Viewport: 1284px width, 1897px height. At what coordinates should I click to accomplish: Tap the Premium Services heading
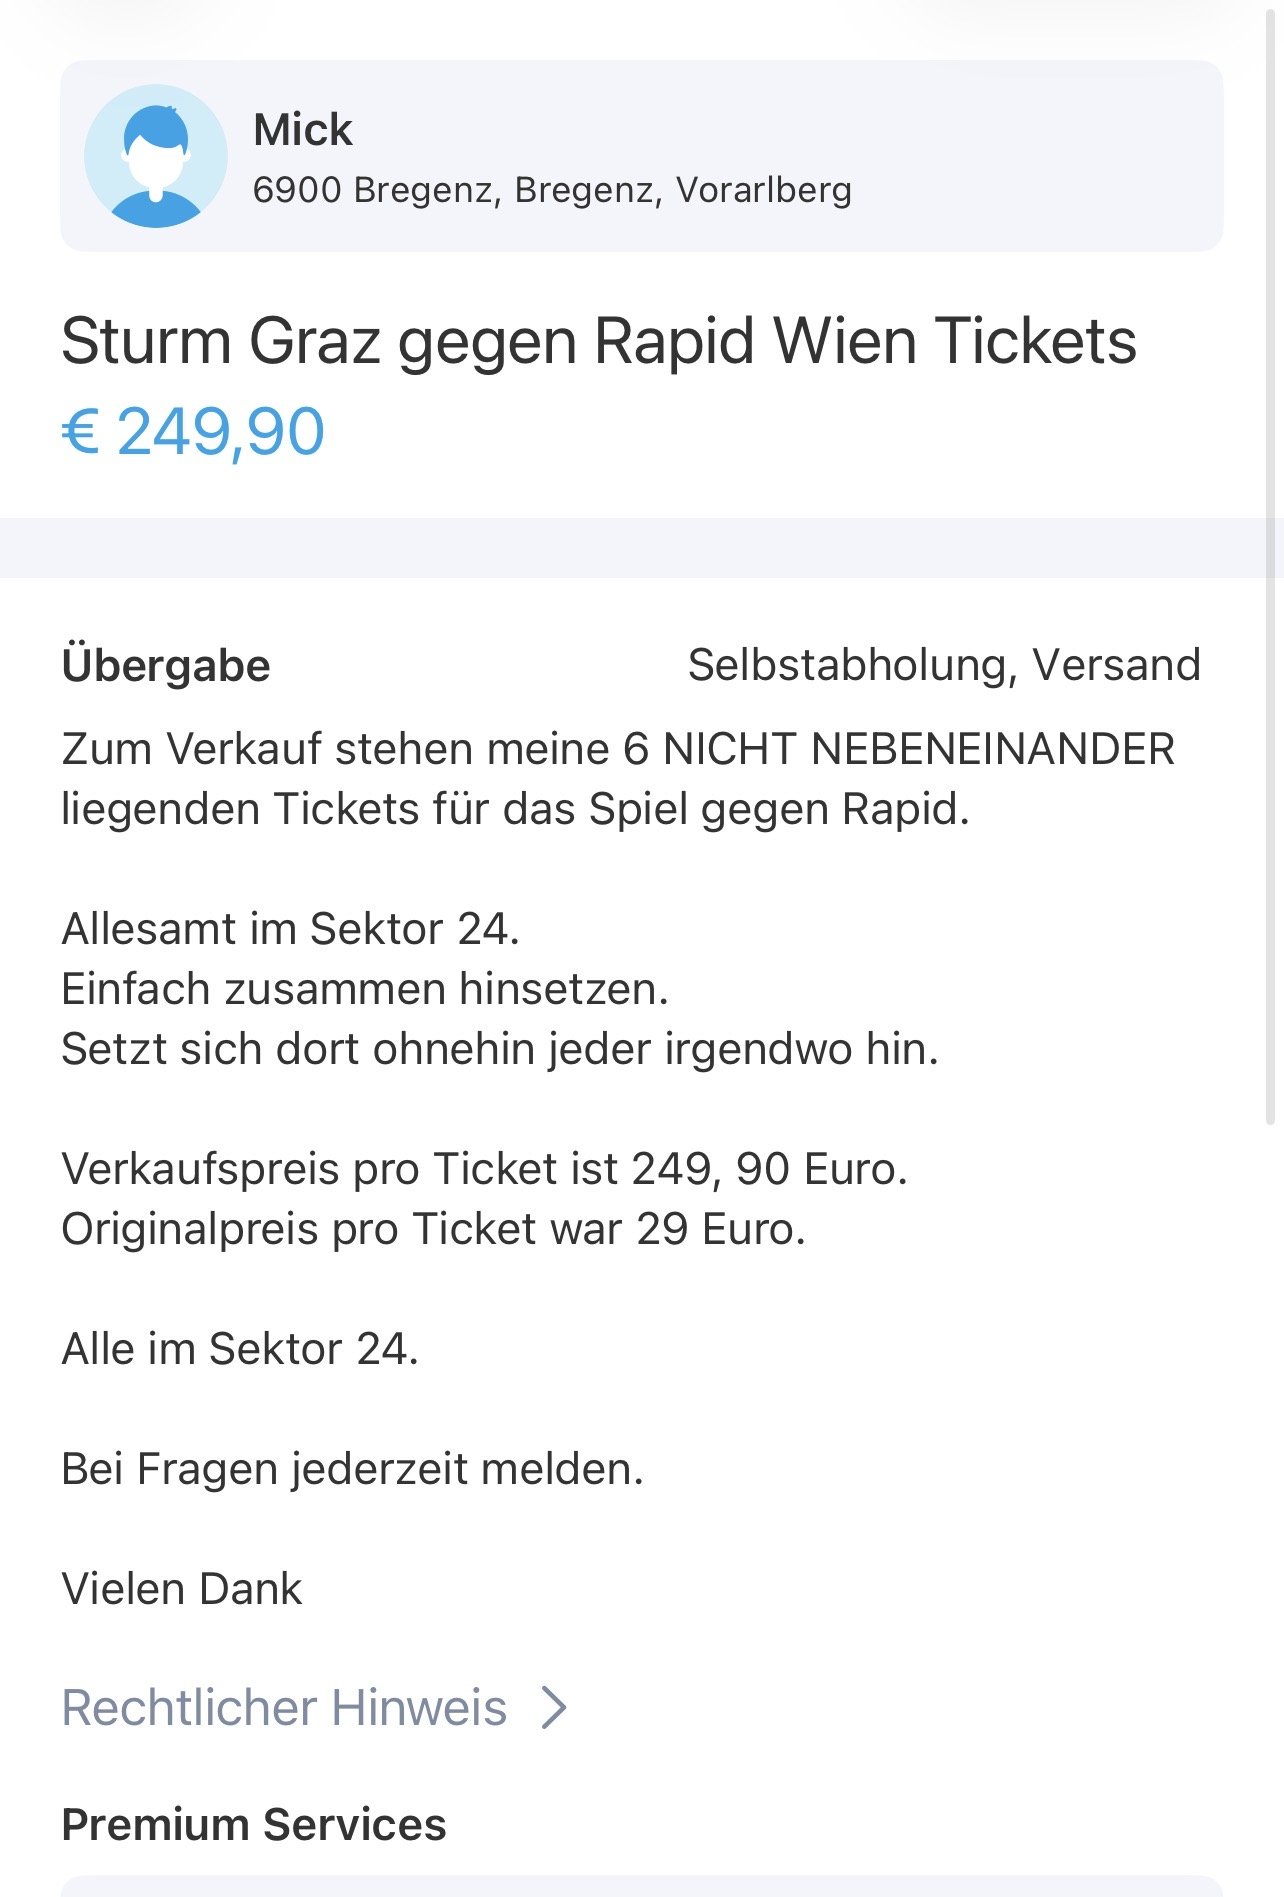tap(254, 1824)
